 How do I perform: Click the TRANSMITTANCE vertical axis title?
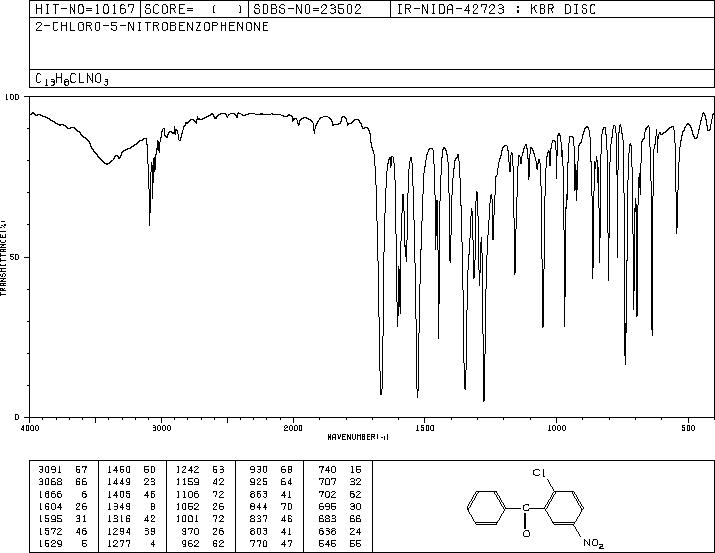click(3, 258)
